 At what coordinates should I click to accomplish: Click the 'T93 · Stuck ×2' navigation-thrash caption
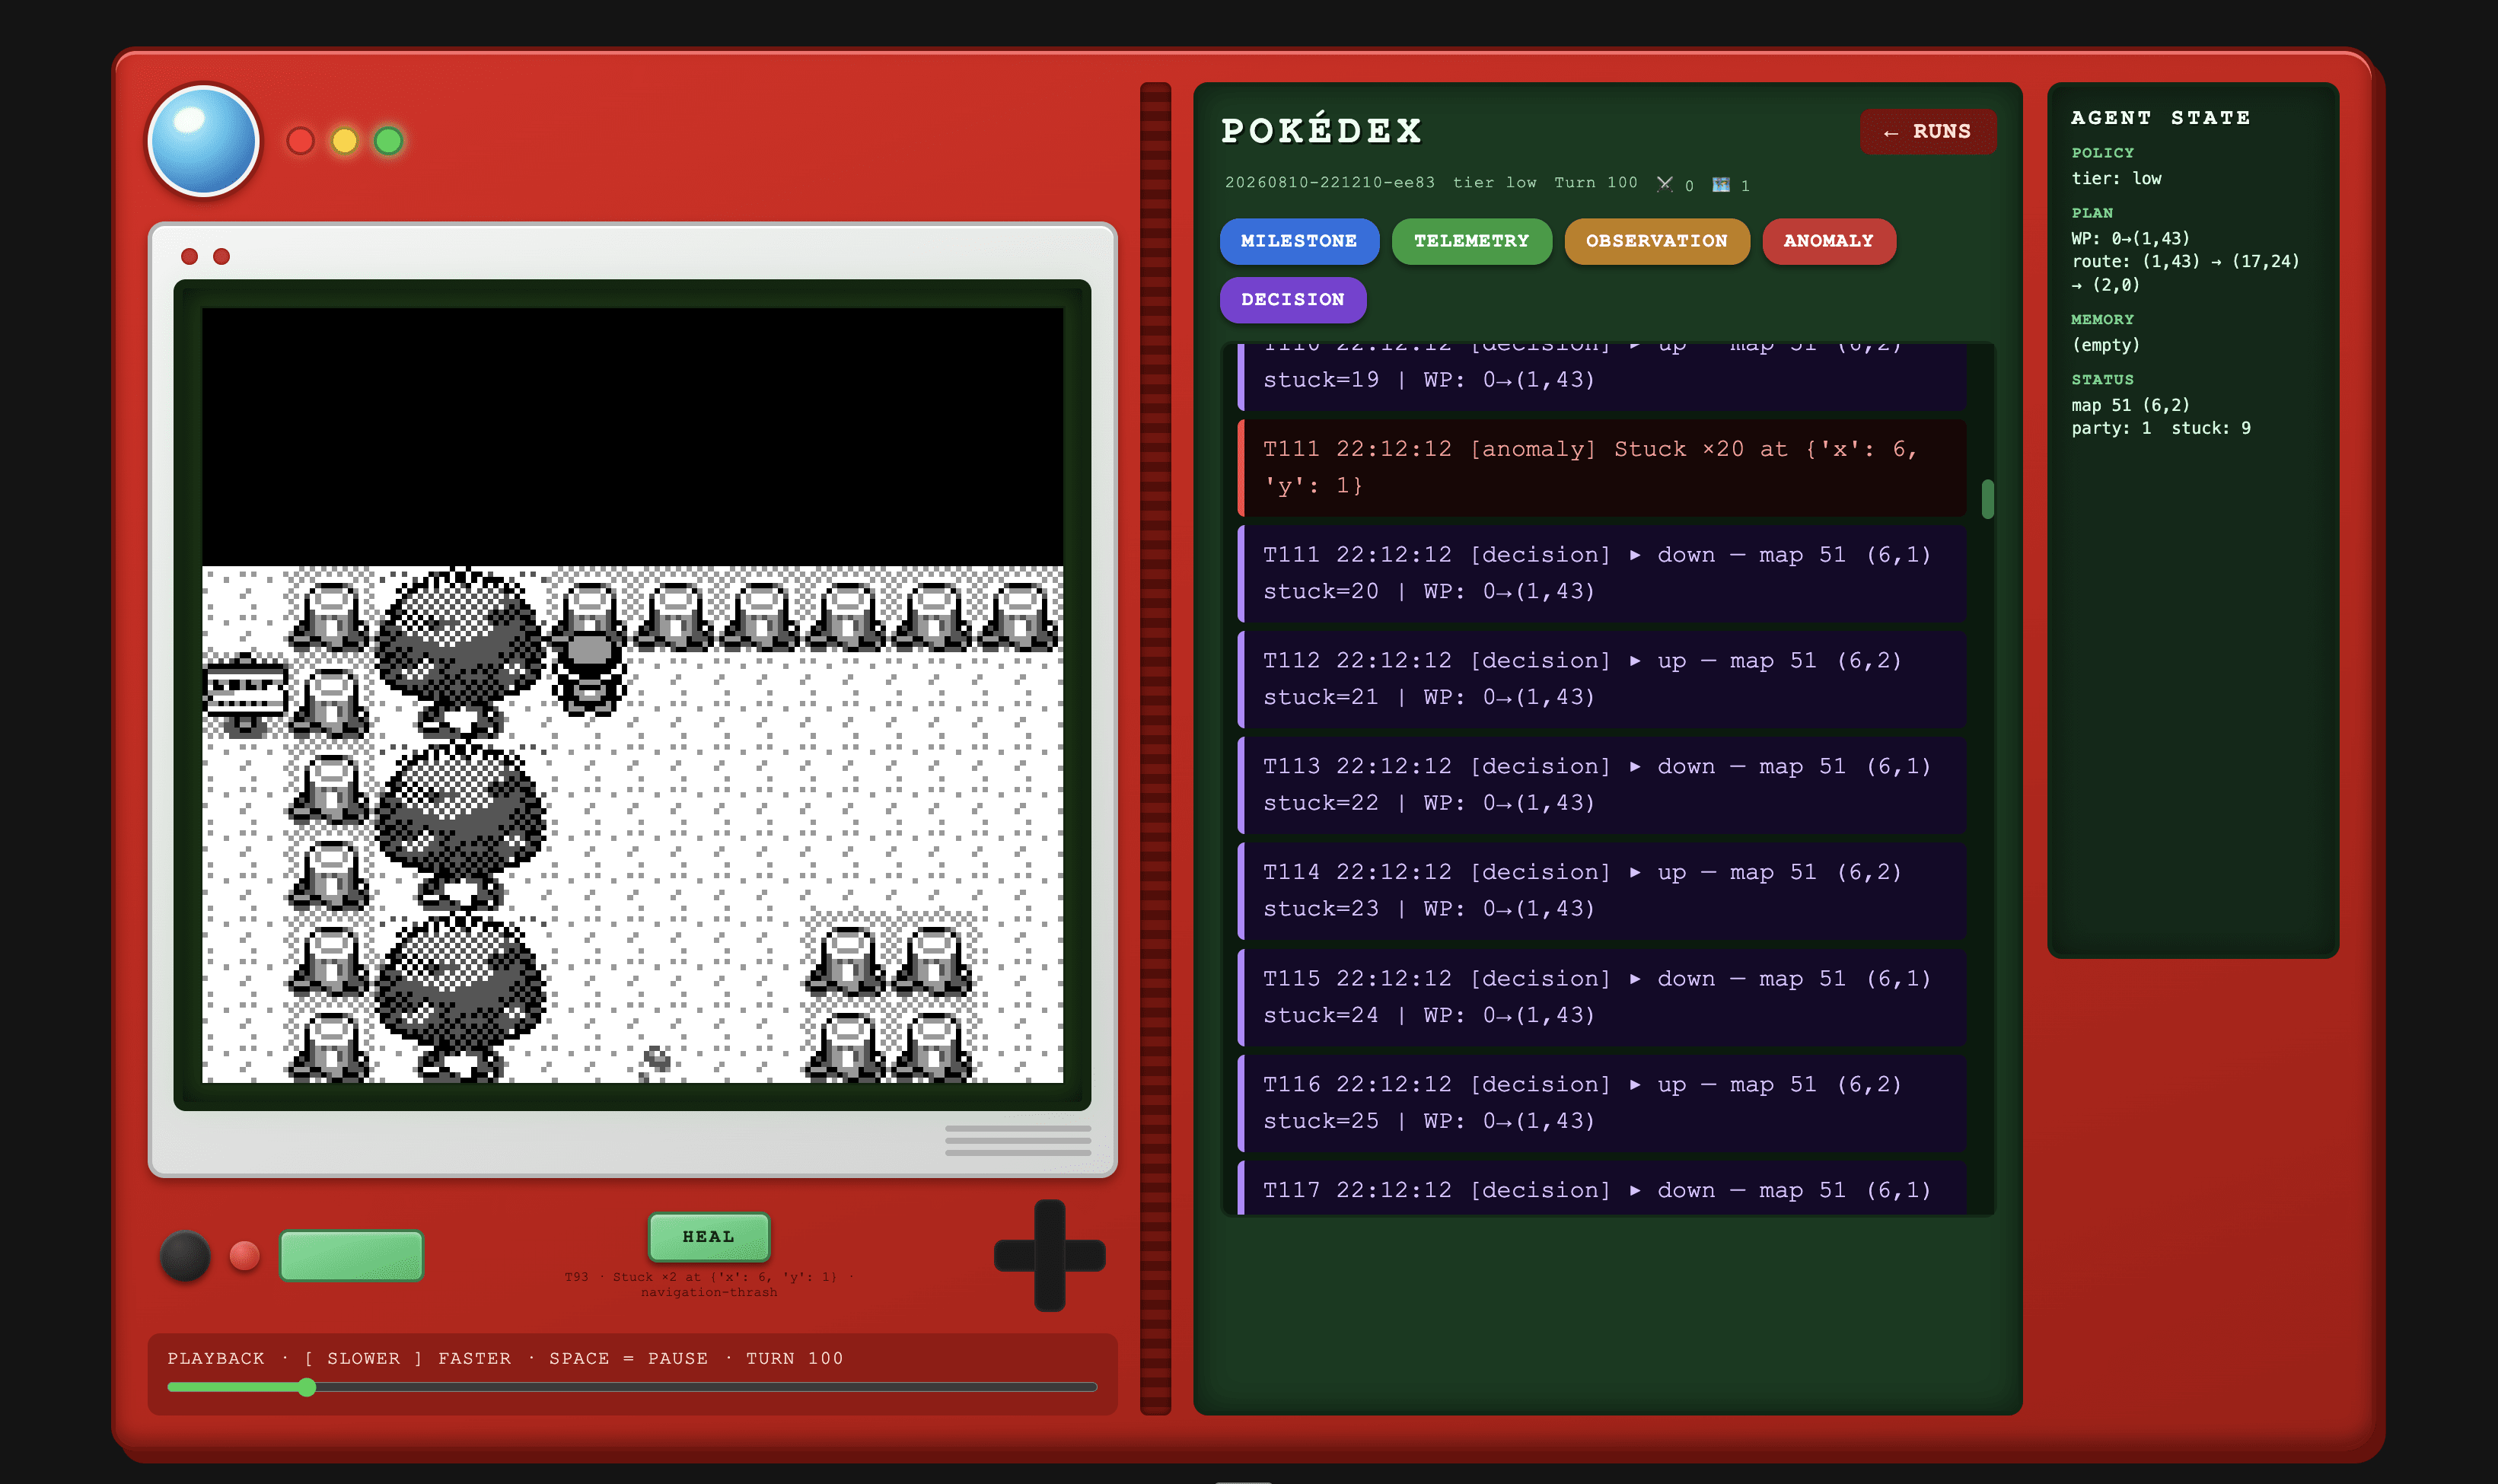click(x=709, y=1284)
